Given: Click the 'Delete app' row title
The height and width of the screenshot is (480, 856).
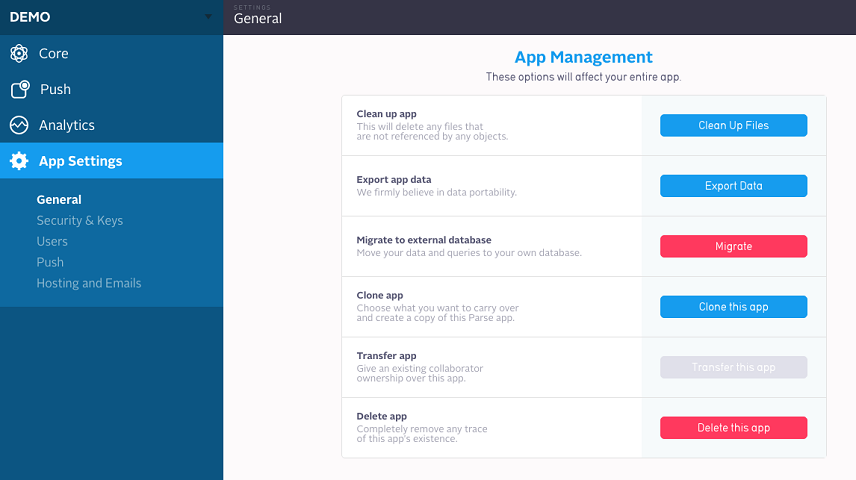Looking at the screenshot, I should coord(382,416).
